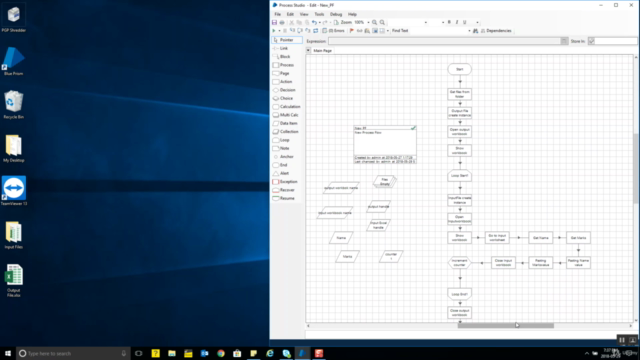Click the Step Over debug icon
Viewport: 640px width, 360px height.
tap(300, 31)
